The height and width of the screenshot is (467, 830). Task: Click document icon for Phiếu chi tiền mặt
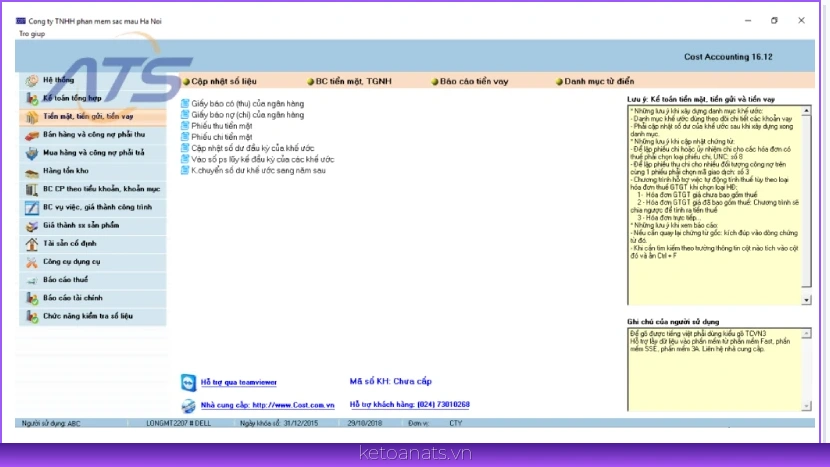tap(185, 137)
